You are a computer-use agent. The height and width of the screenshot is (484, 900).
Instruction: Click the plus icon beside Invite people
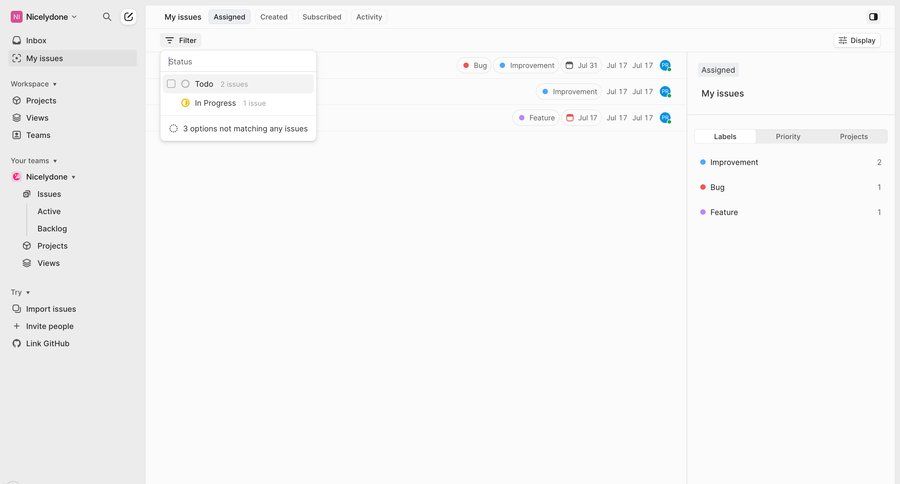click(x=17, y=326)
